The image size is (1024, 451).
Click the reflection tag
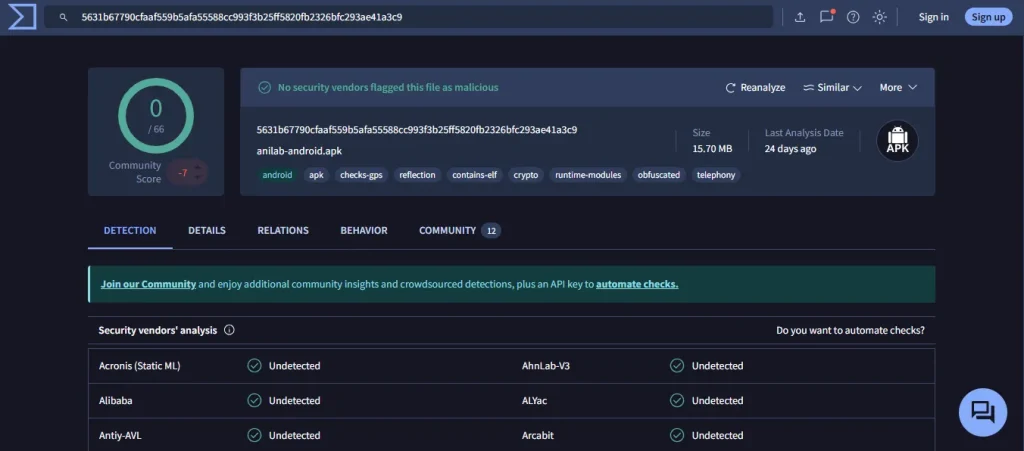pyautogui.click(x=417, y=175)
